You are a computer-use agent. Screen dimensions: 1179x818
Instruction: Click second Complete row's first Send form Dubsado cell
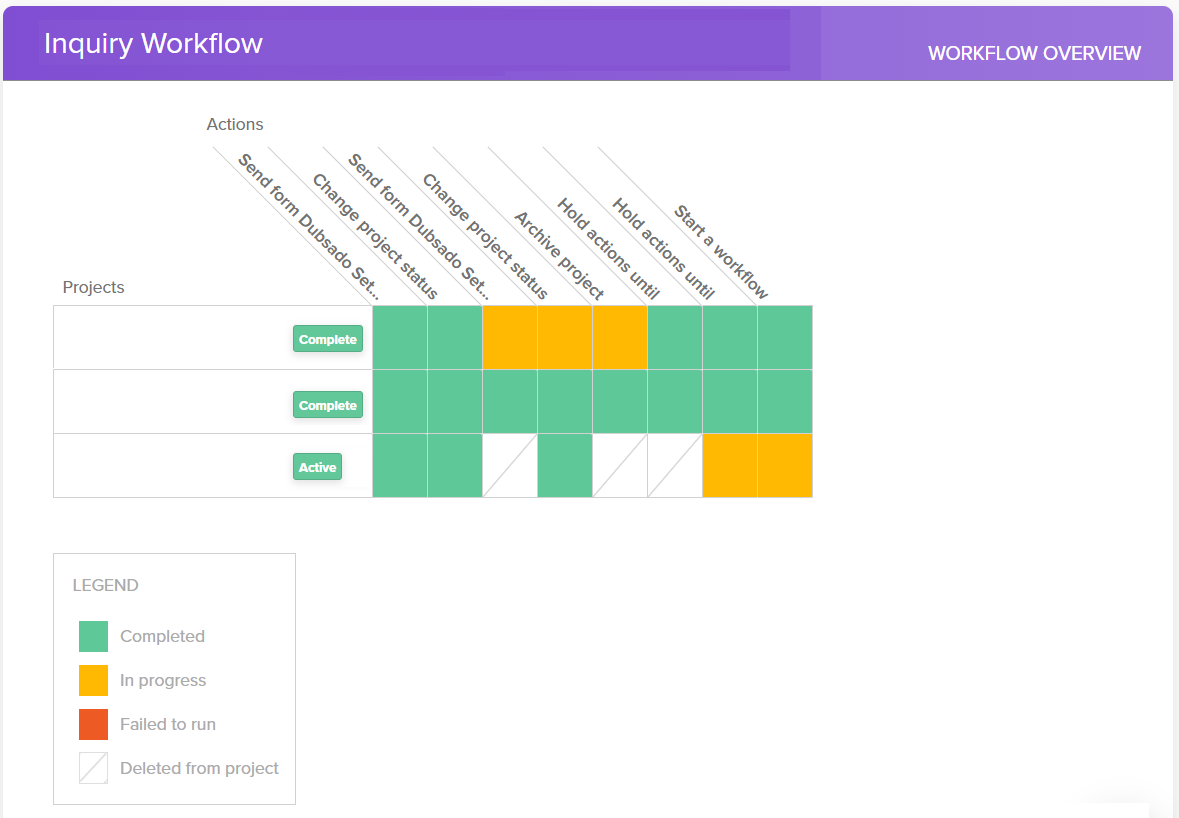click(400, 401)
